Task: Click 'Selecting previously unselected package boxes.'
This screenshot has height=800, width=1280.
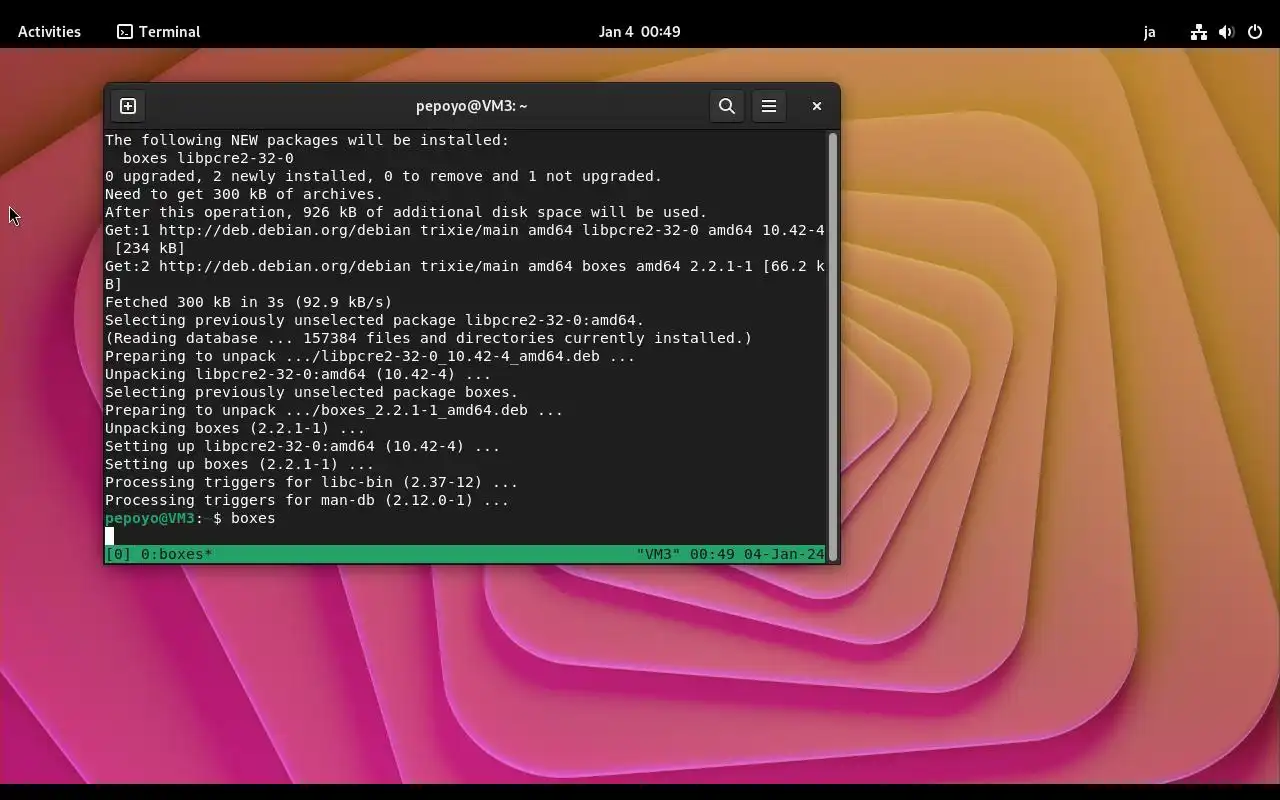Action: pyautogui.click(x=312, y=392)
